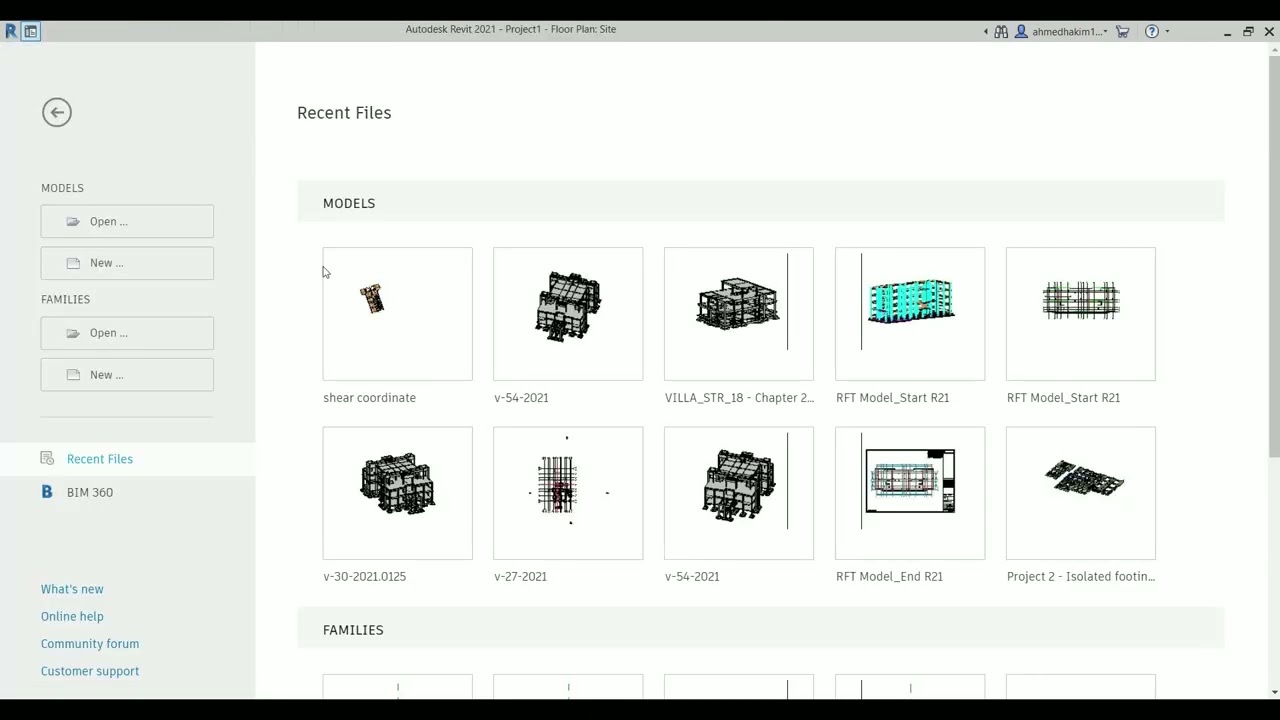Click Open under FAMILIES in sidebar
Image resolution: width=1280 pixels, height=720 pixels.
click(127, 333)
